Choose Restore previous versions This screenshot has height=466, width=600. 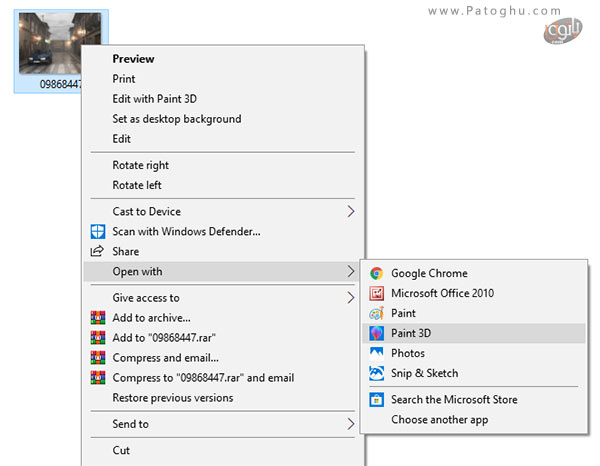[223, 398]
